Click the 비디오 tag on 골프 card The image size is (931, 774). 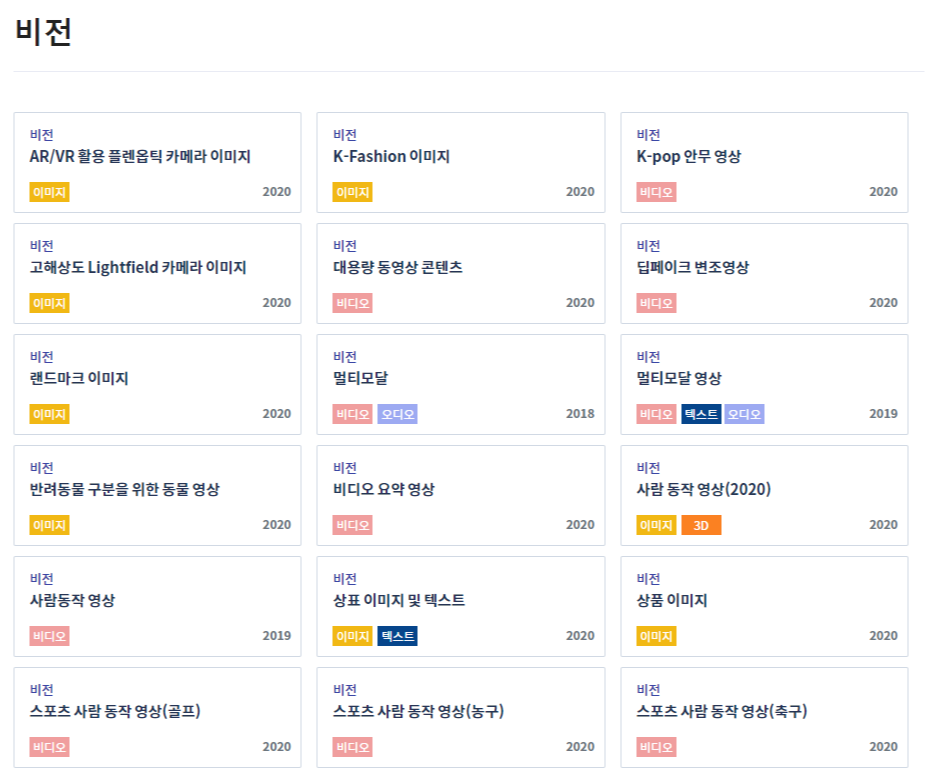(49, 747)
